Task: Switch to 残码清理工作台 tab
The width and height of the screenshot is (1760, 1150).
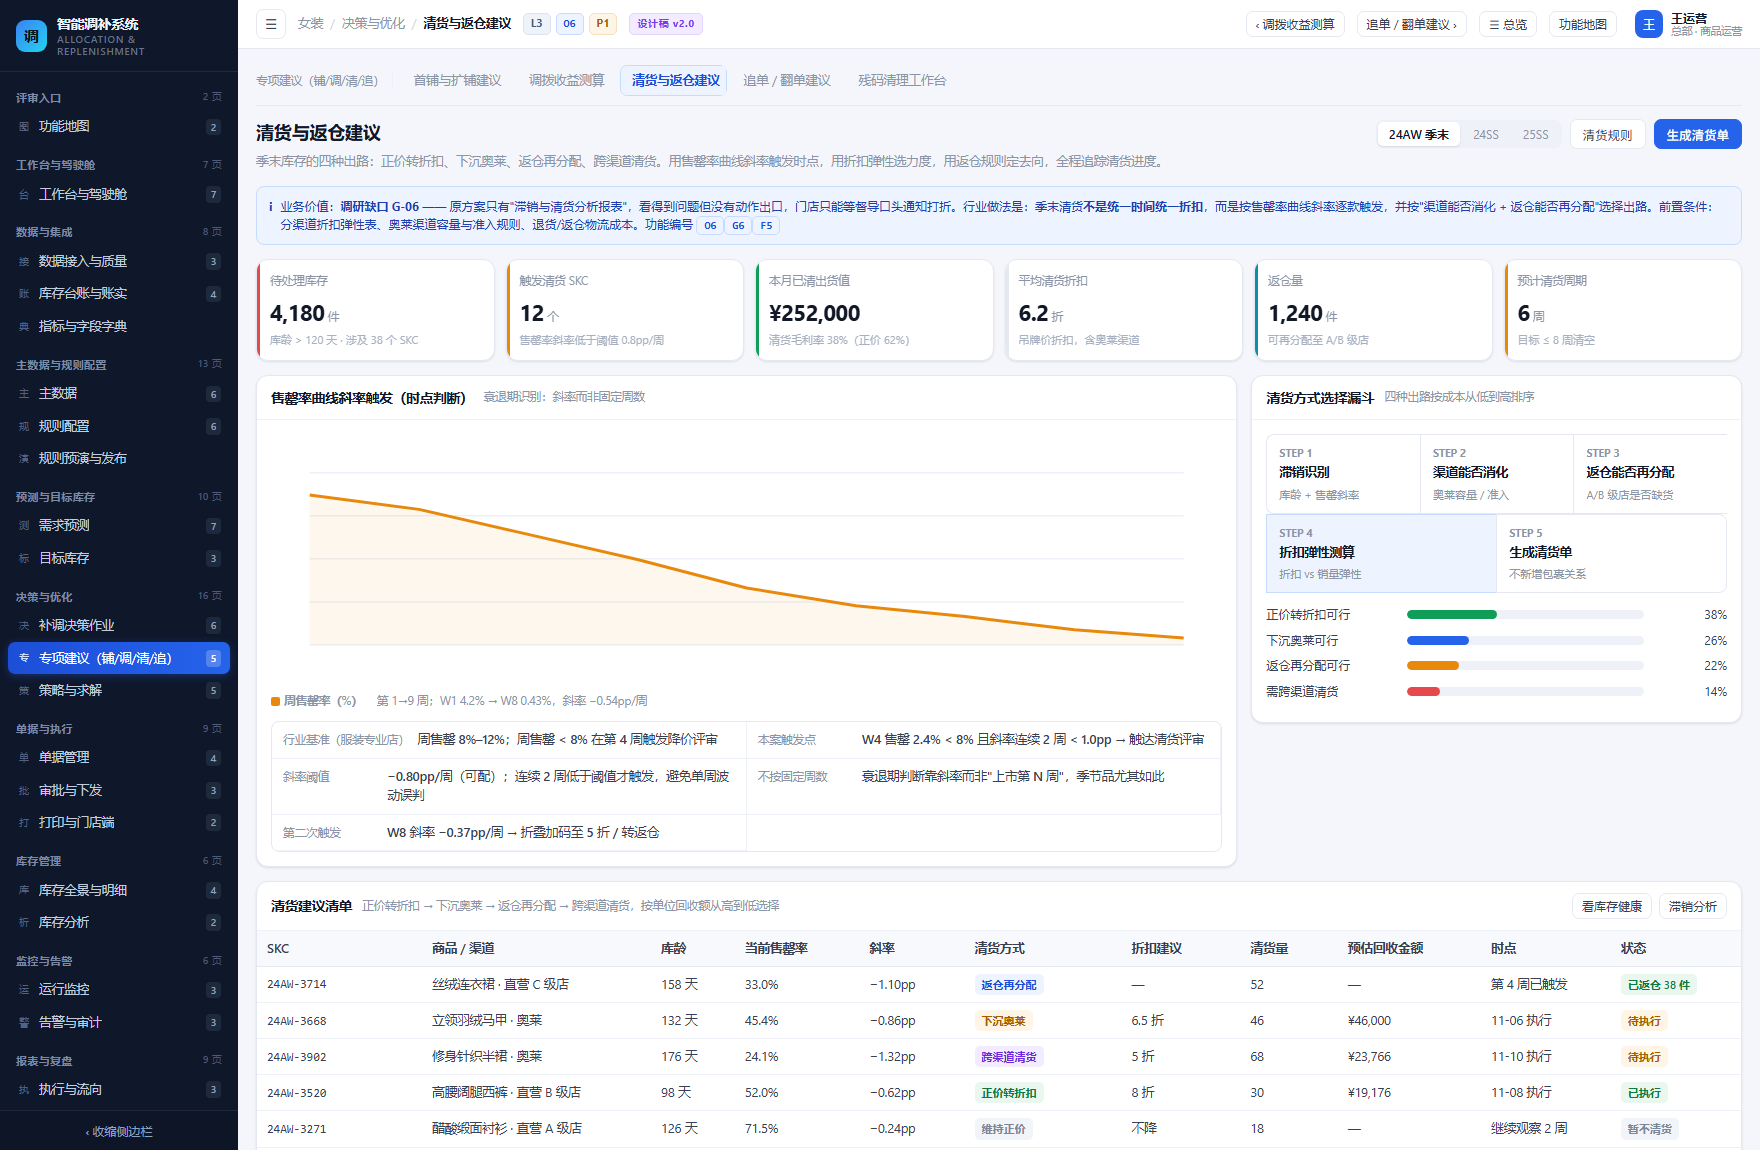Action: 901,81
